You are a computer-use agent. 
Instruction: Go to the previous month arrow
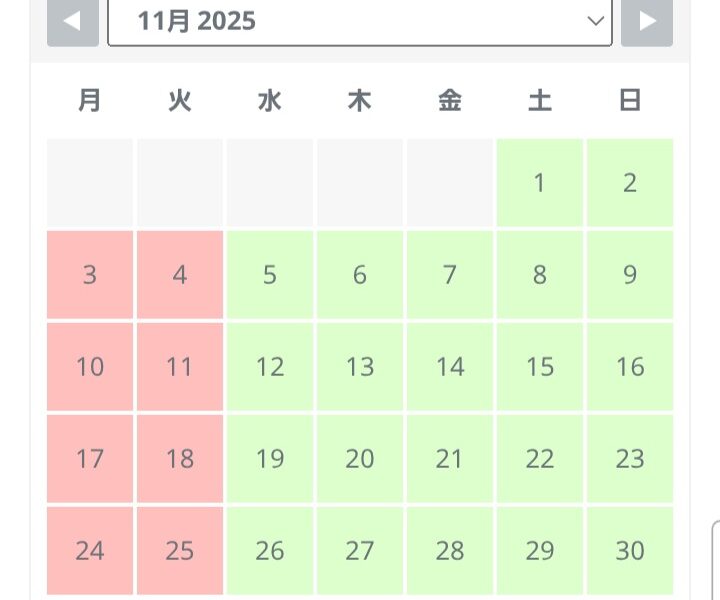click(73, 21)
